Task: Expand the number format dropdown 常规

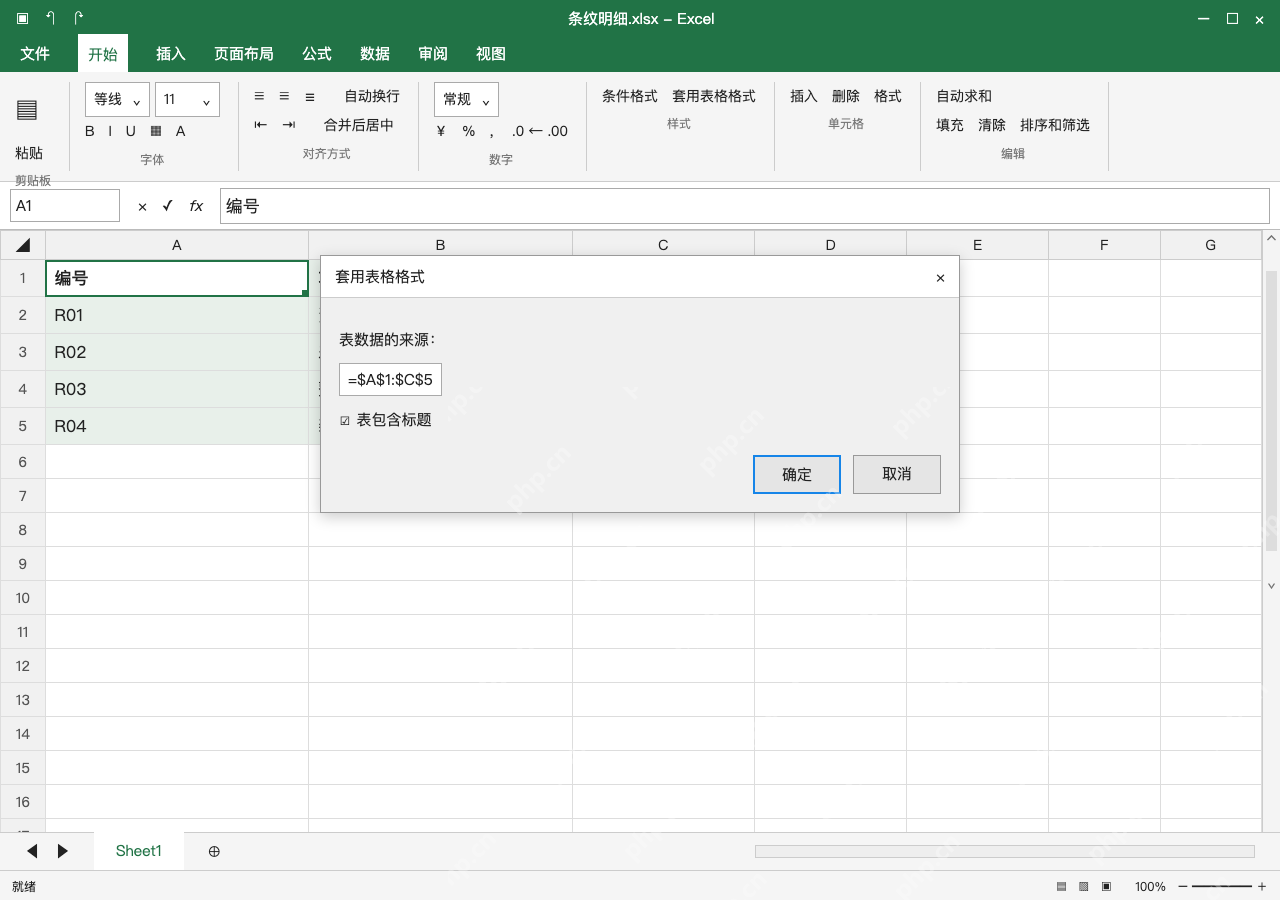Action: click(466, 100)
